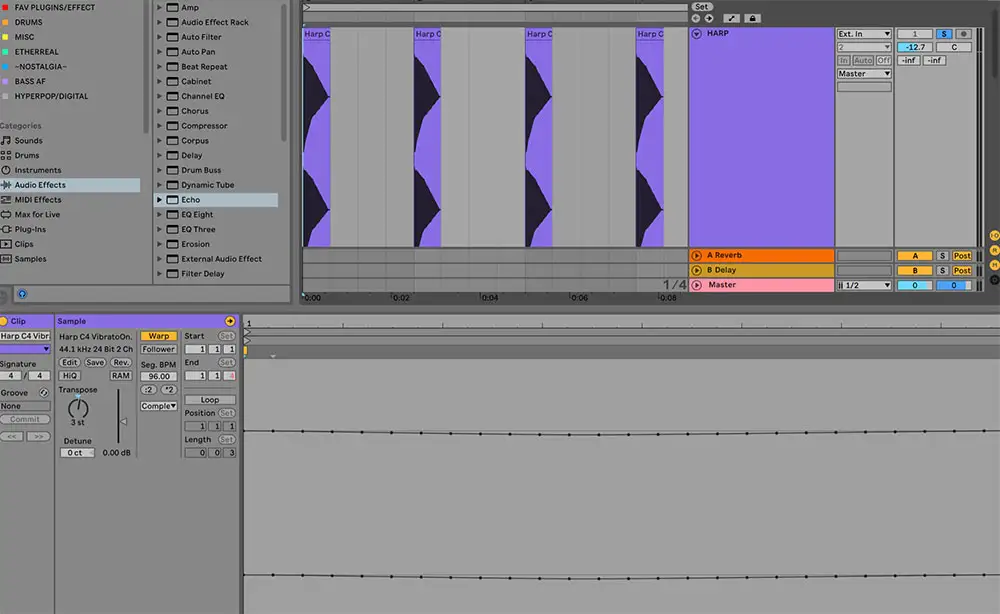Viewport: 1000px width, 614px height.
Task: Expand the Echo effect folder
Action: tap(160, 200)
